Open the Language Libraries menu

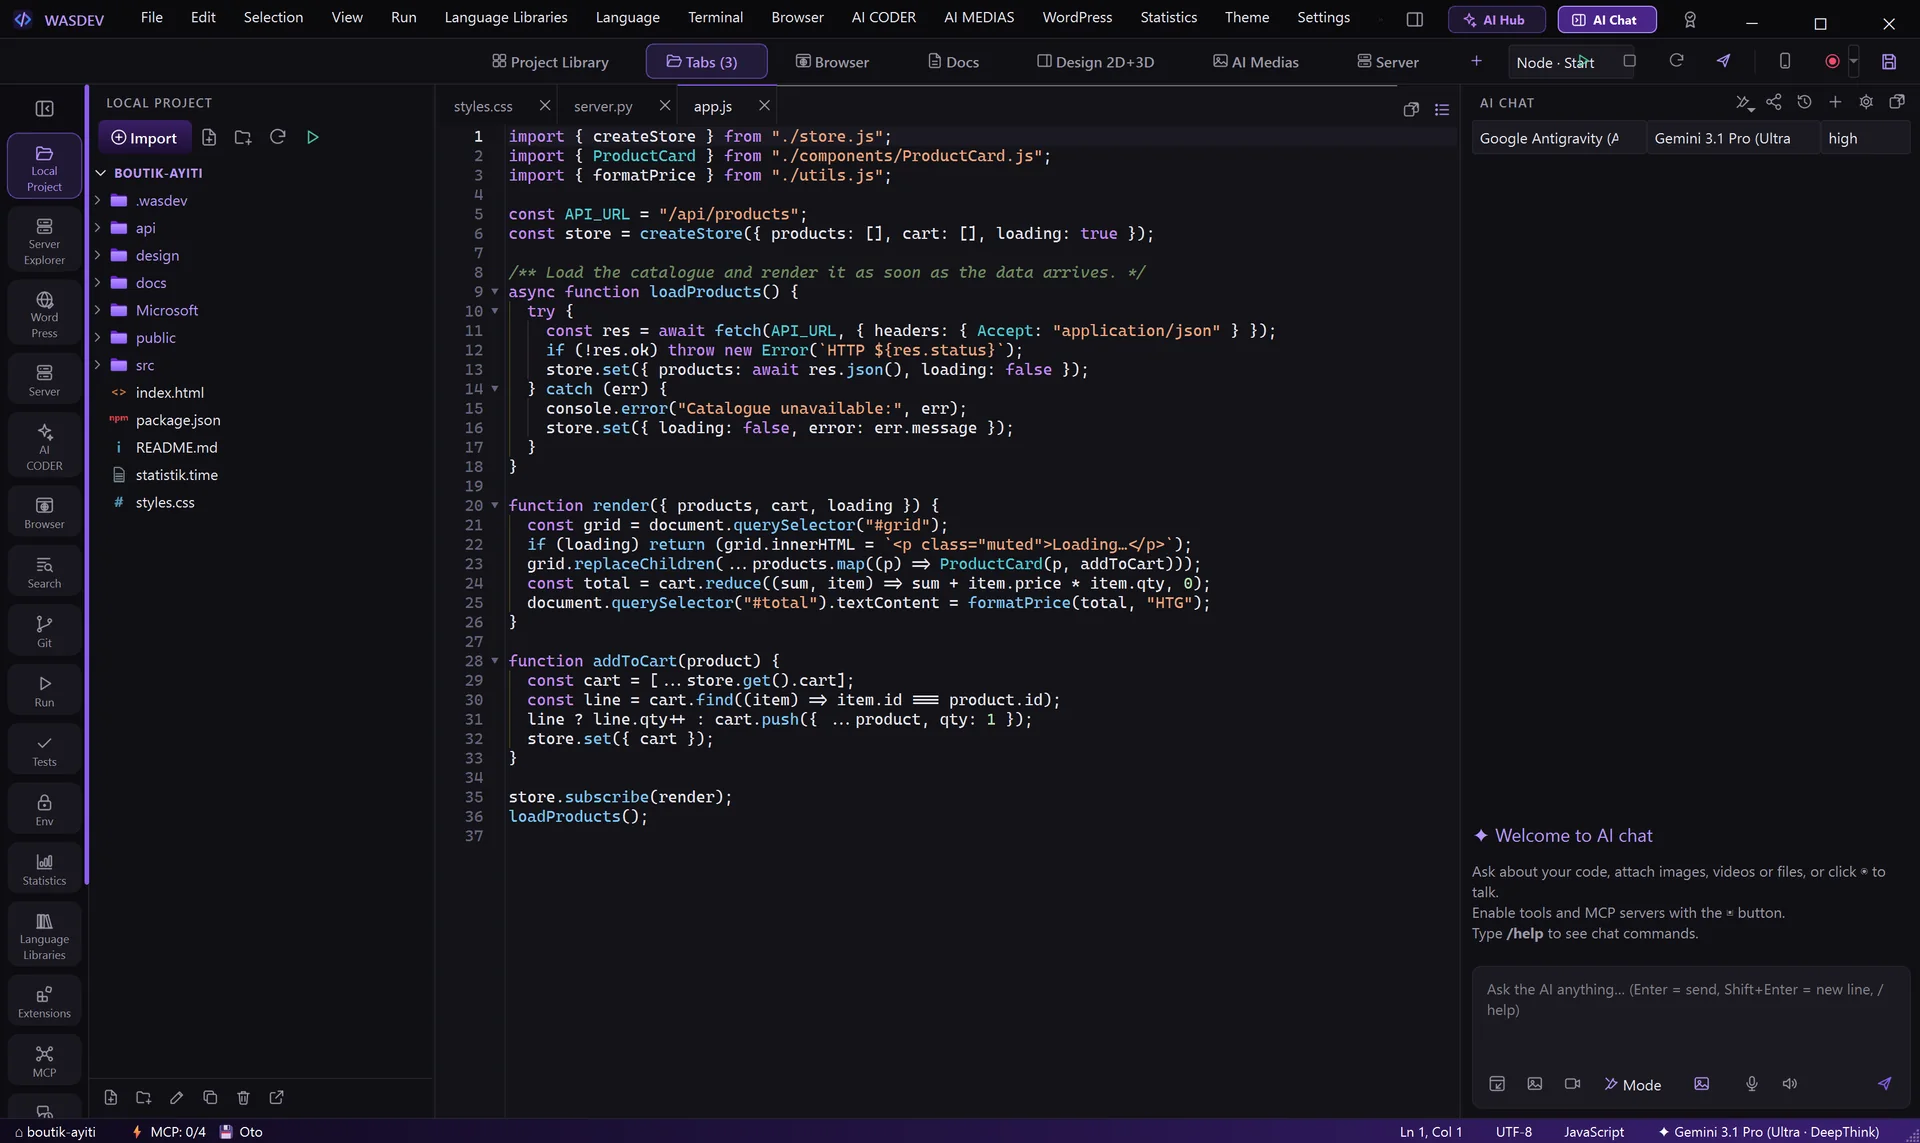[x=506, y=17]
